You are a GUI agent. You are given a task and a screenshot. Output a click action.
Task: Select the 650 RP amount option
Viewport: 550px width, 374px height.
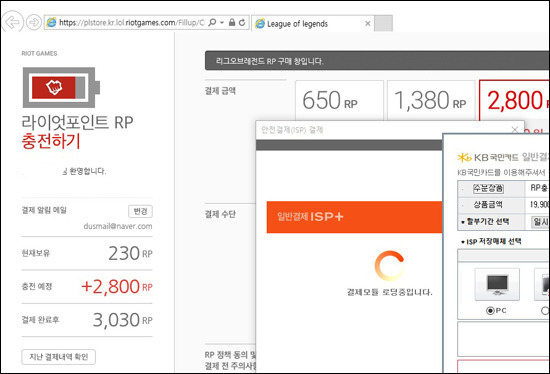click(x=339, y=100)
